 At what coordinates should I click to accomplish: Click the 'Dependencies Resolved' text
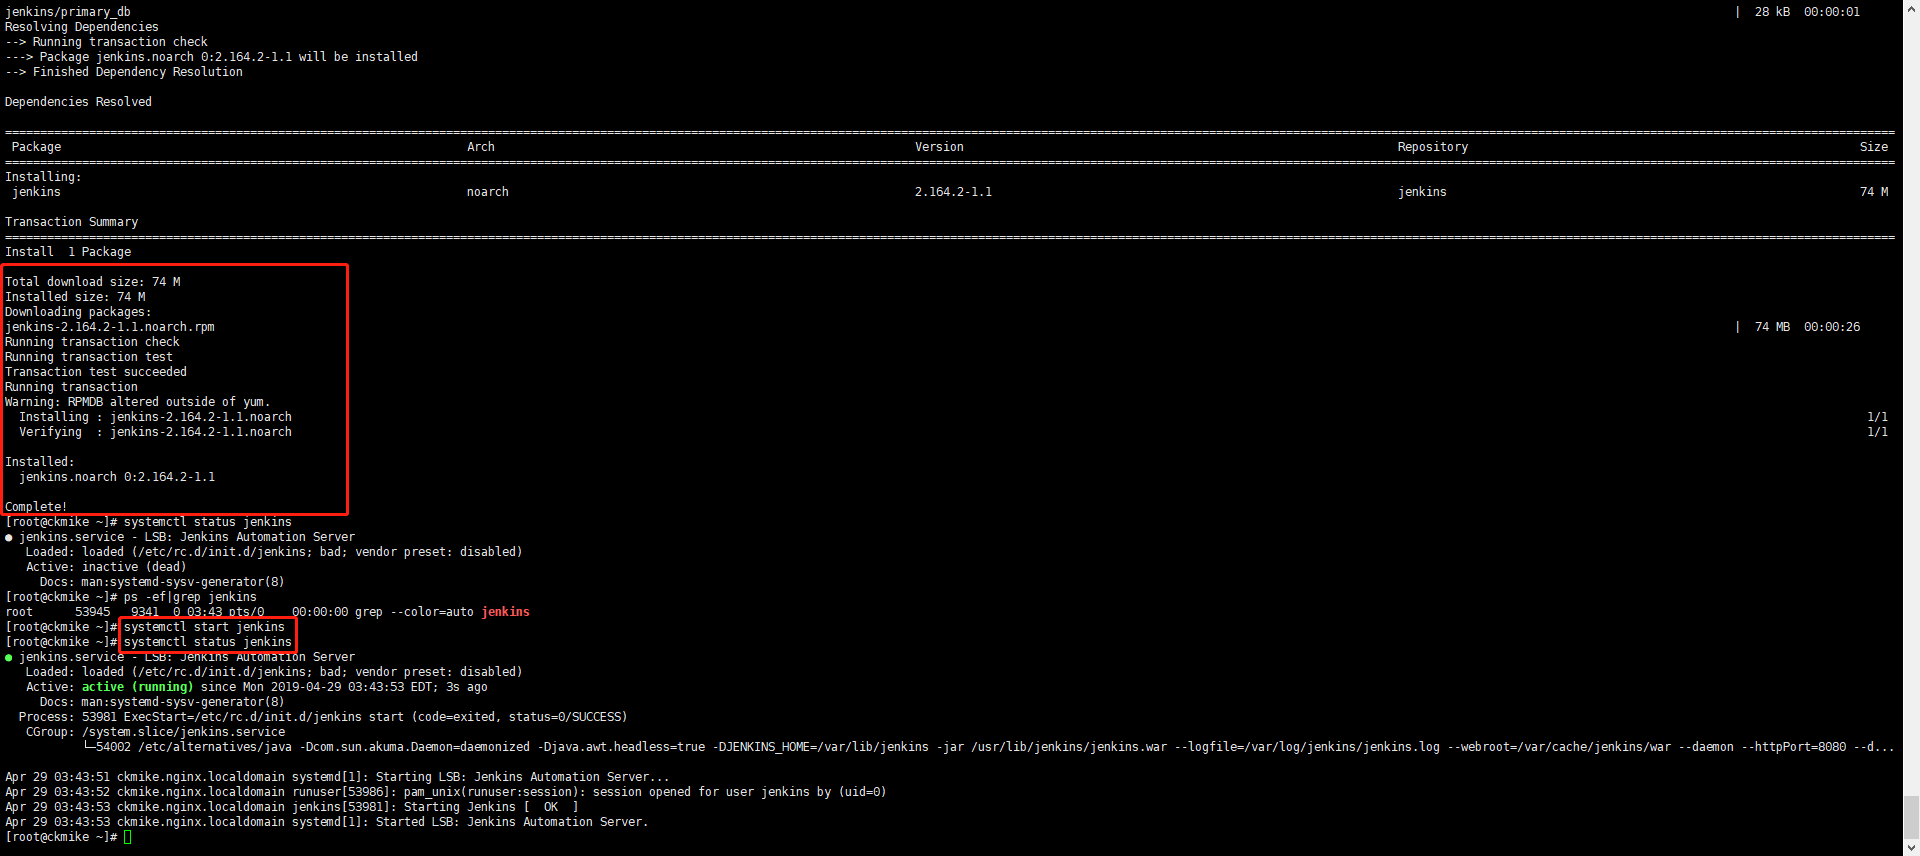tap(78, 102)
